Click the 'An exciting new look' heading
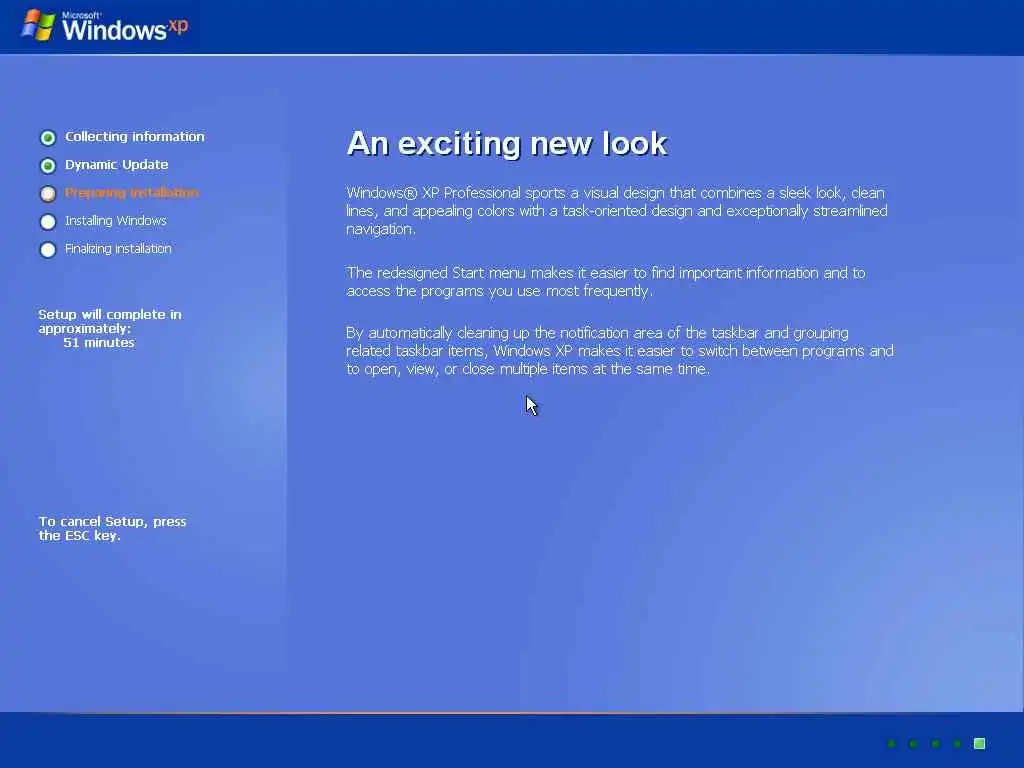Screen dimensions: 1024x768 [507, 143]
